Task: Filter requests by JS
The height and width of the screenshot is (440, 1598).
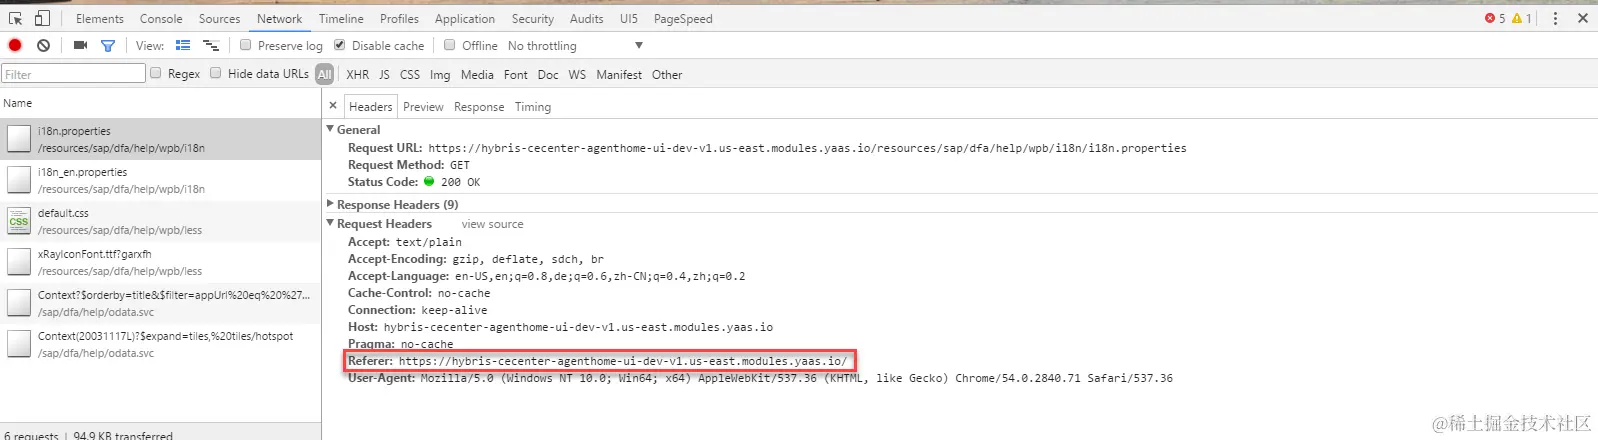Action: coord(384,75)
